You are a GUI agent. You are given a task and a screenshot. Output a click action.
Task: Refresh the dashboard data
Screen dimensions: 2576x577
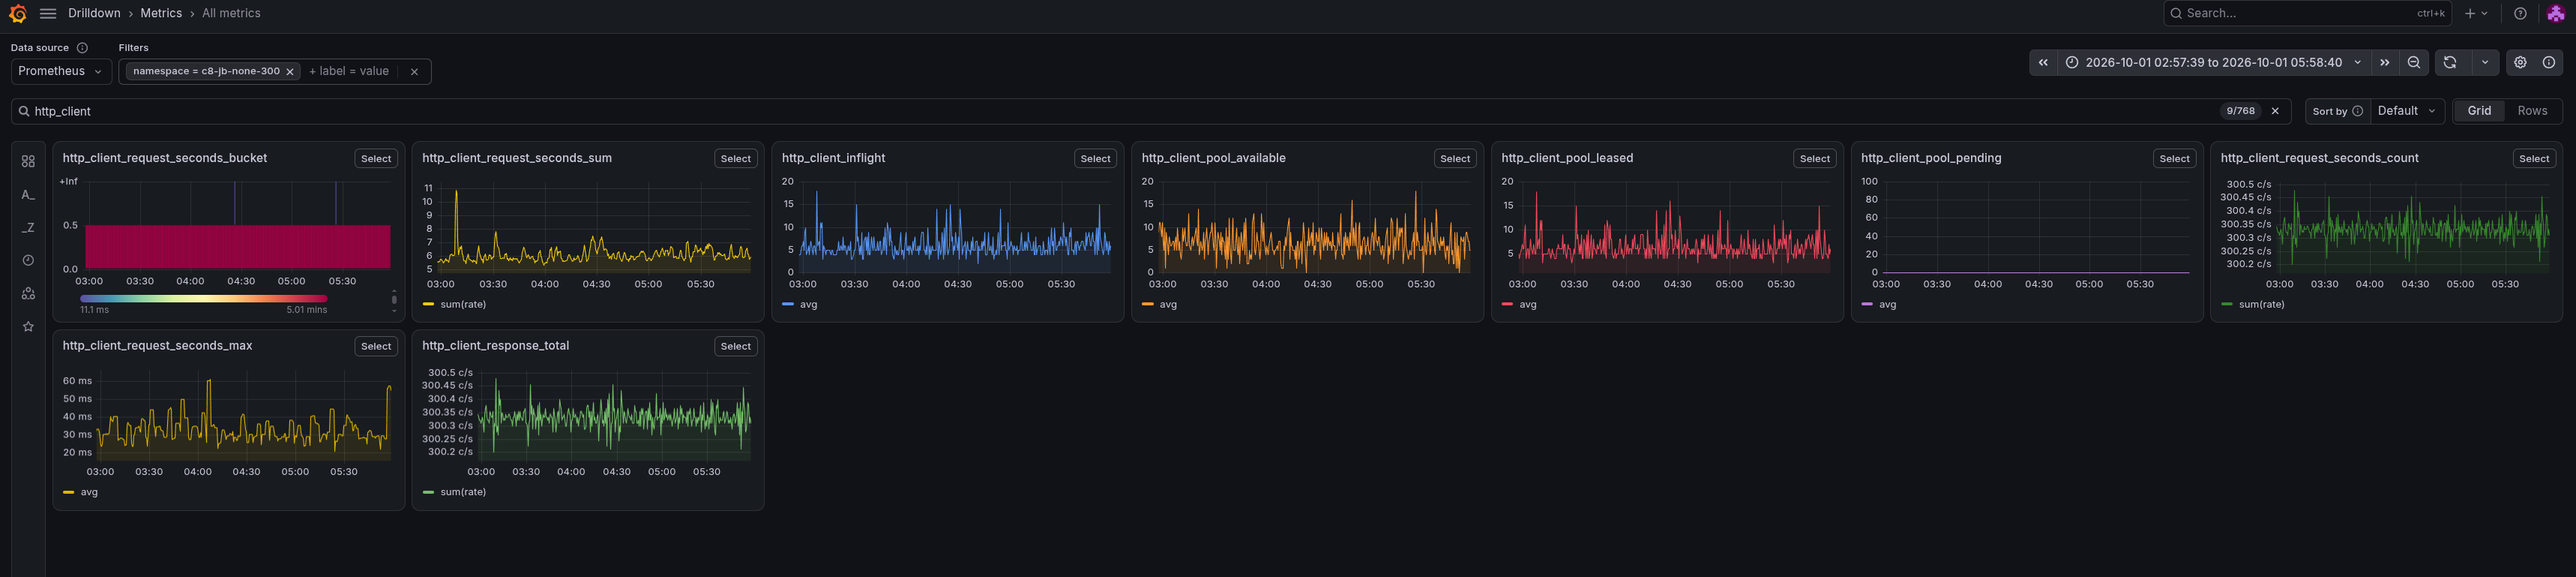coord(2450,62)
